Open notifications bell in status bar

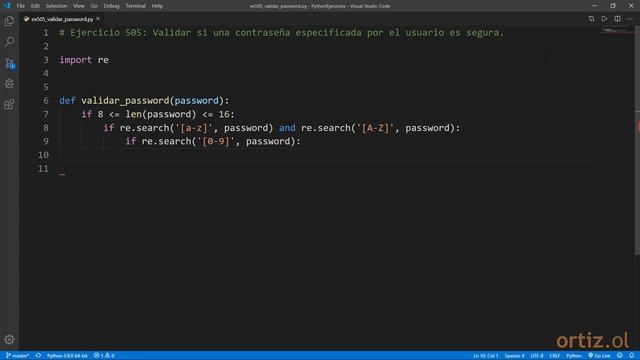631,356
